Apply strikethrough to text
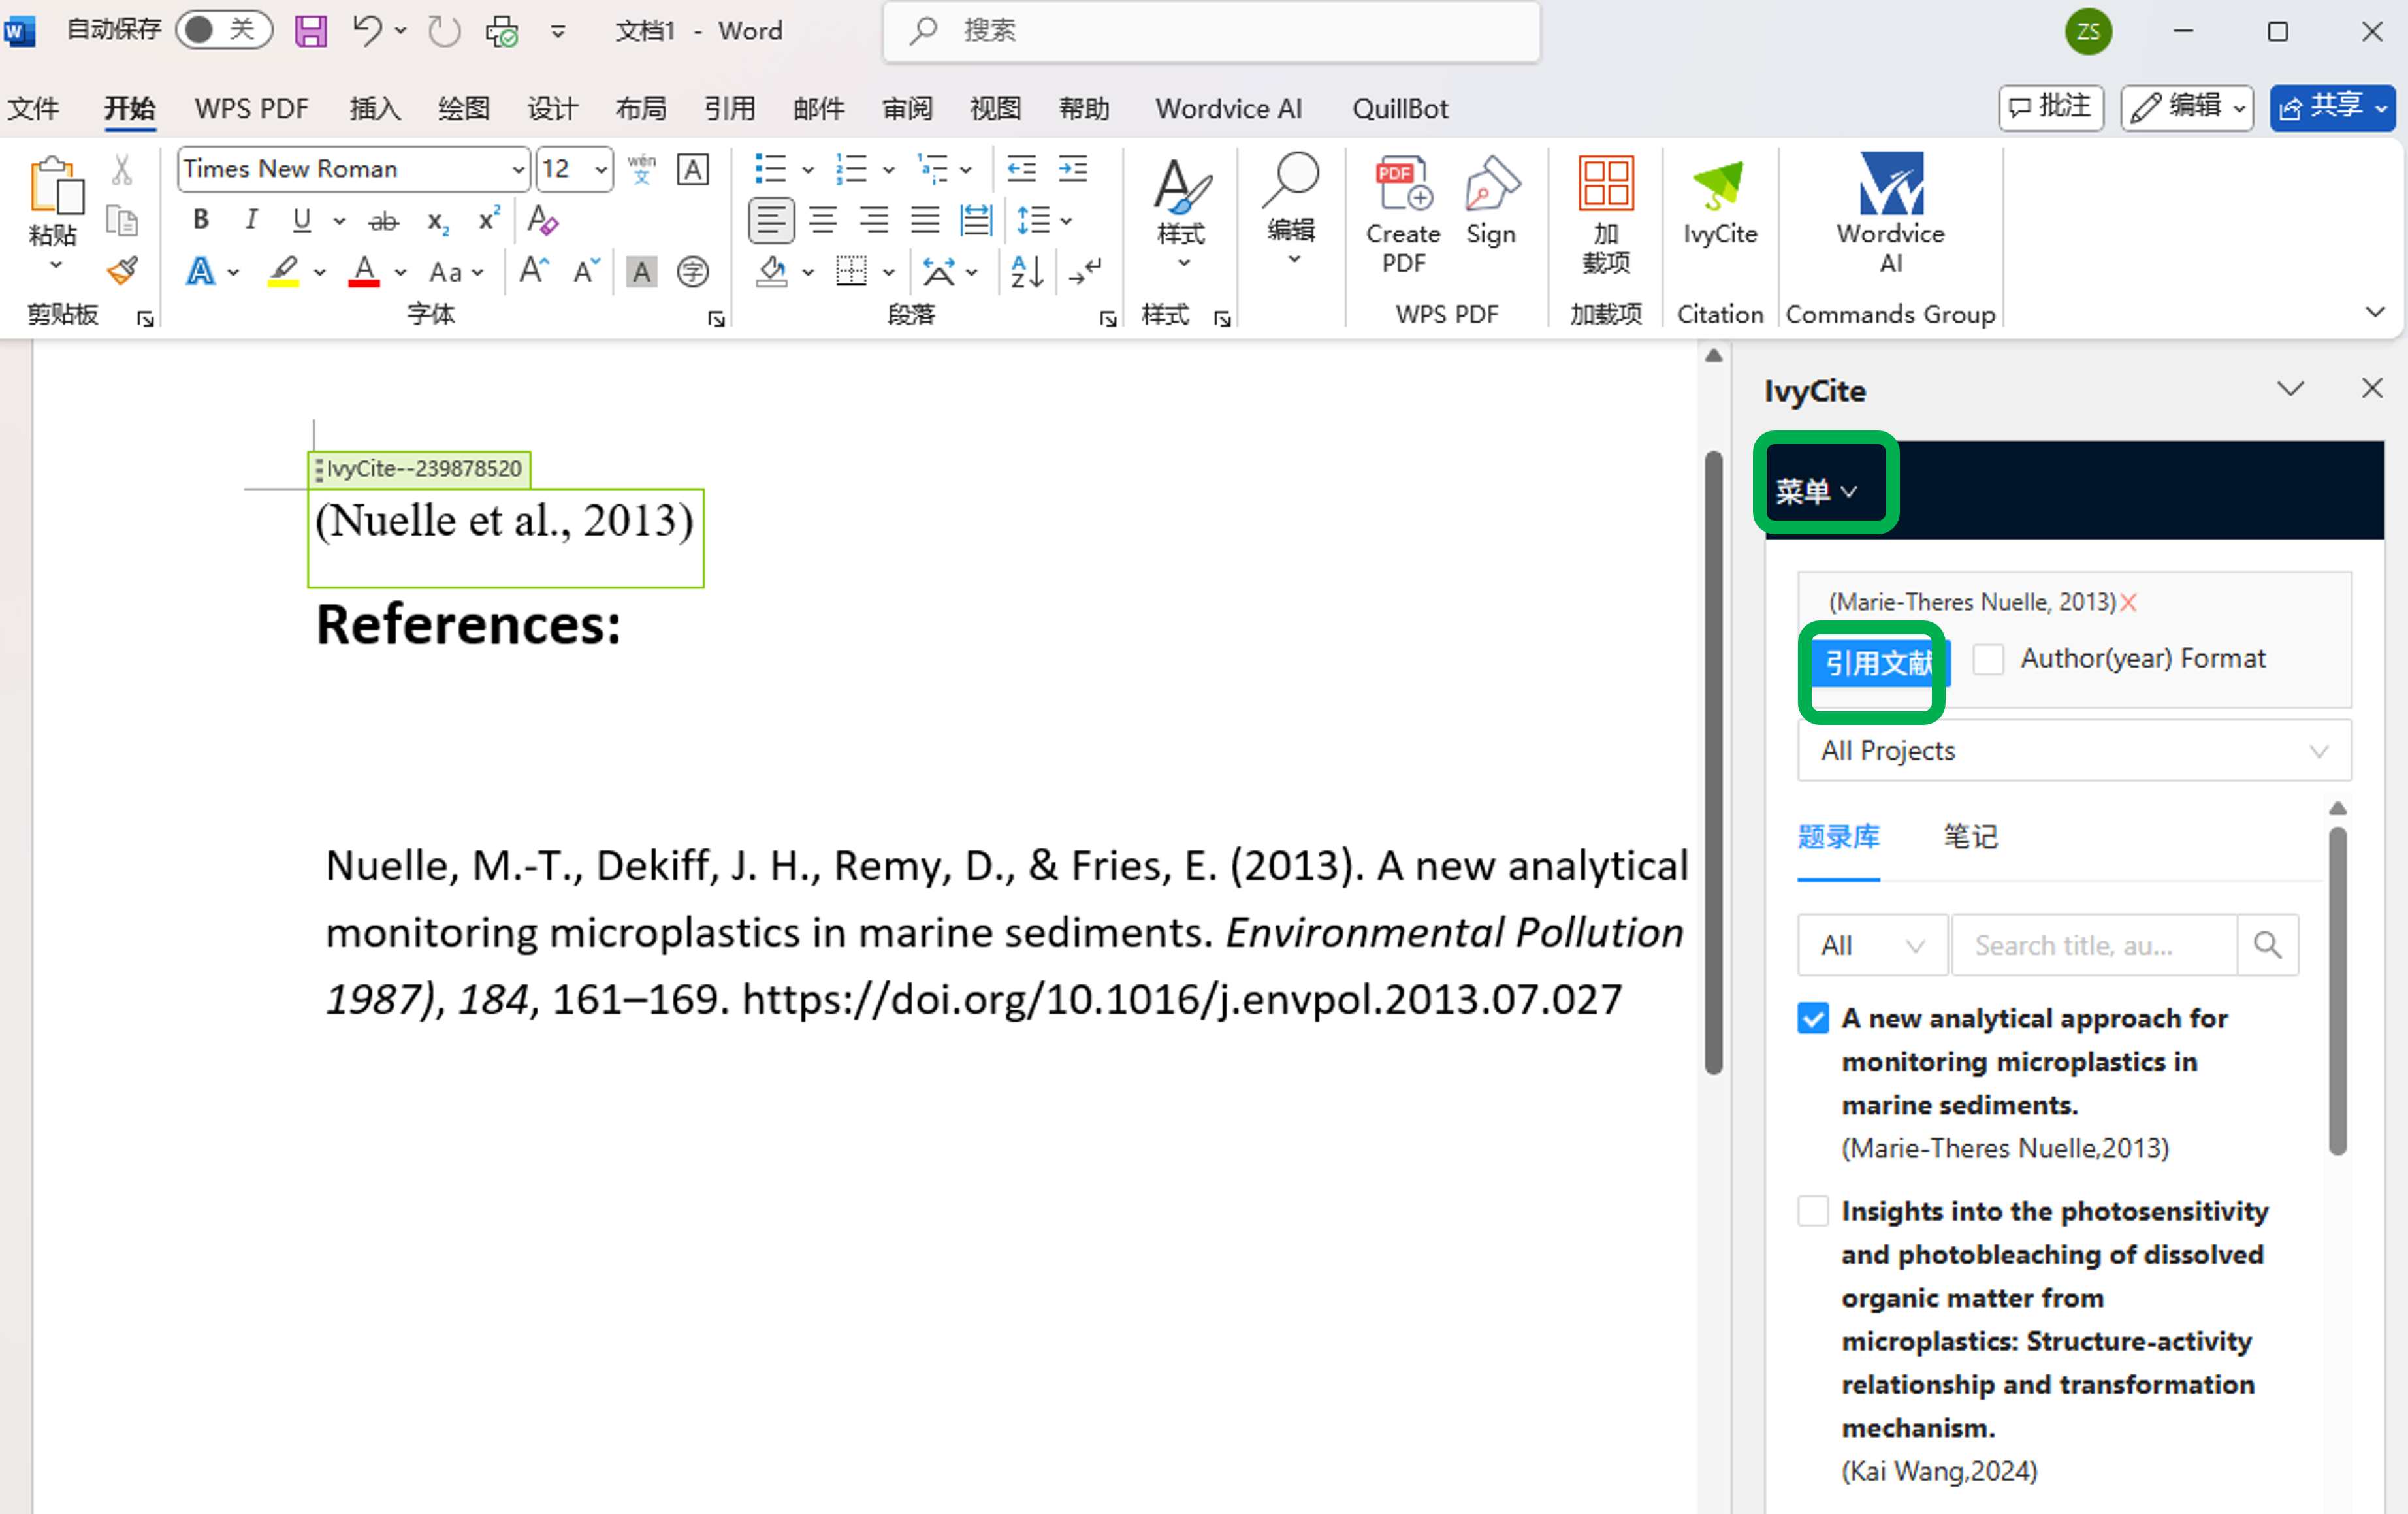Image resolution: width=2408 pixels, height=1514 pixels. 383,220
